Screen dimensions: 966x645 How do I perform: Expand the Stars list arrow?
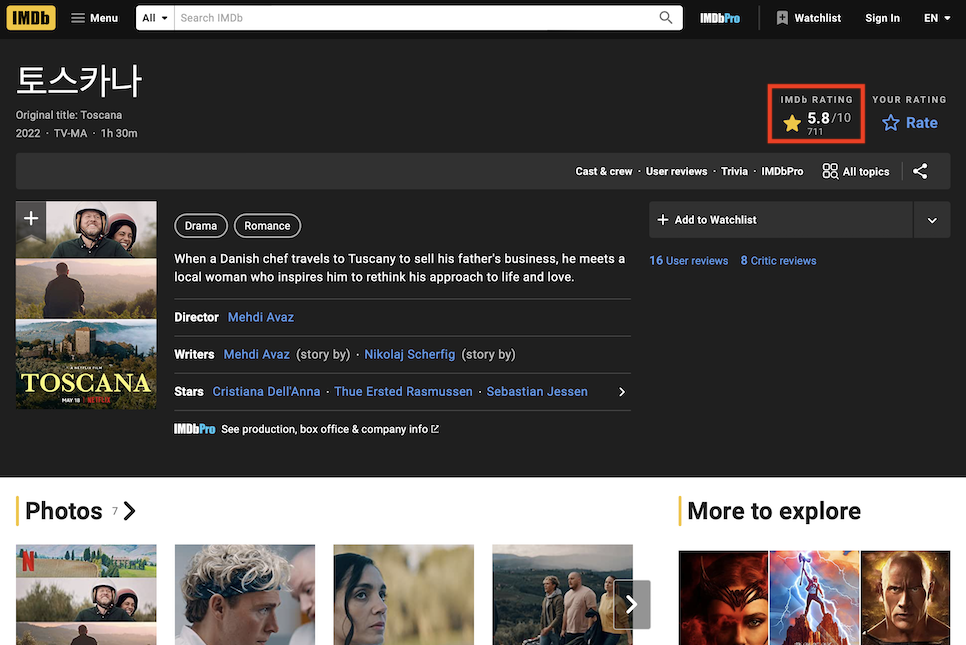622,392
